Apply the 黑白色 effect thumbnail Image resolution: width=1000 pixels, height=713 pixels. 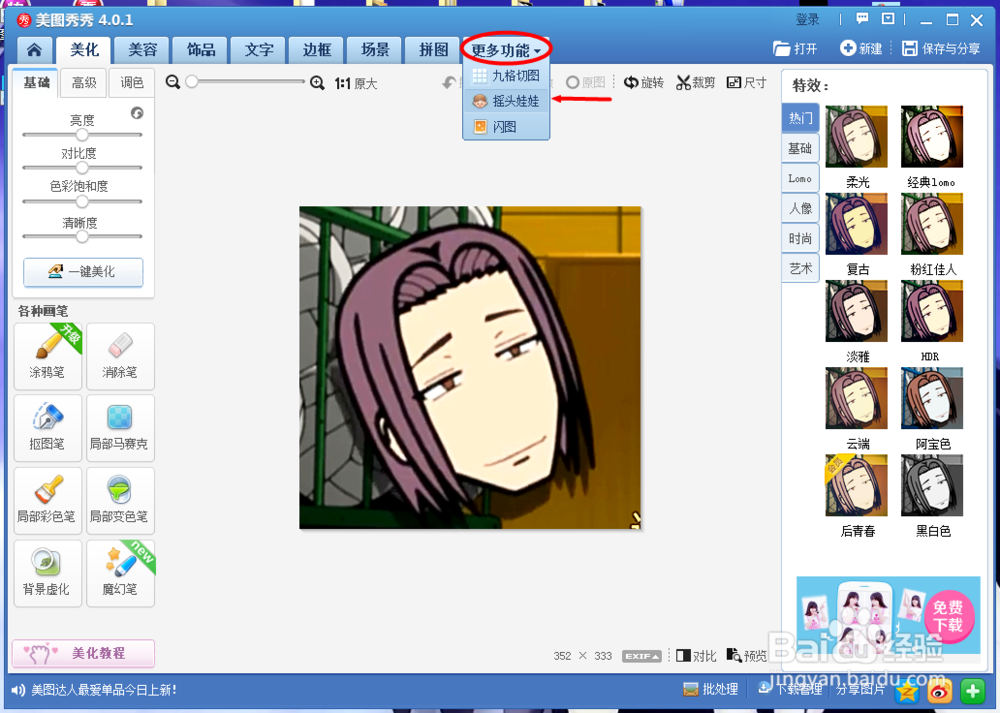(932, 485)
